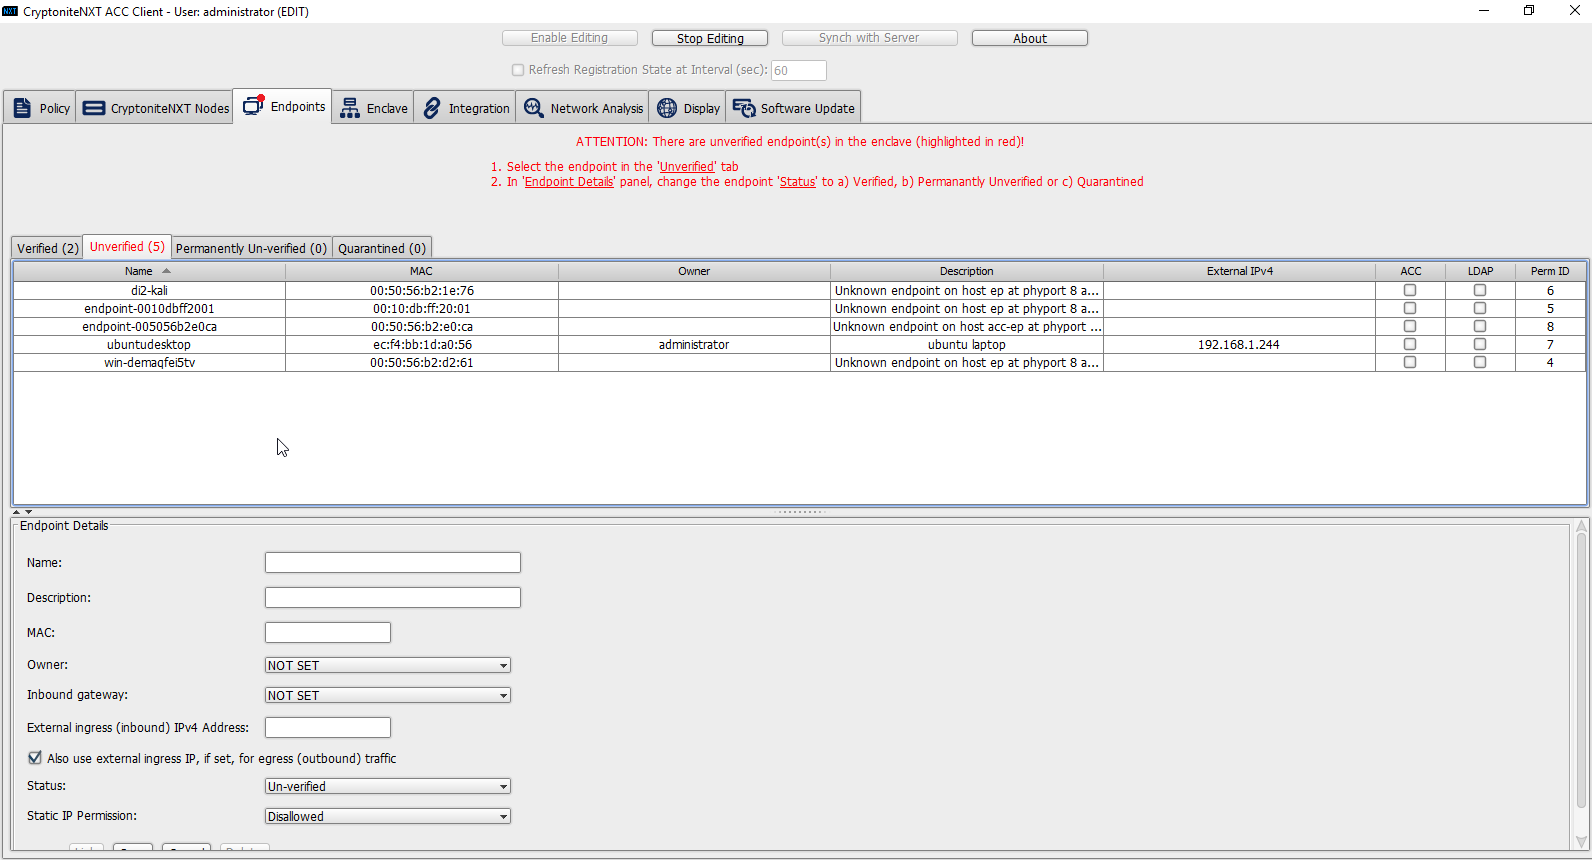1592x860 pixels.
Task: Click the CryptoniteNXT title bar app icon
Action: (x=10, y=11)
